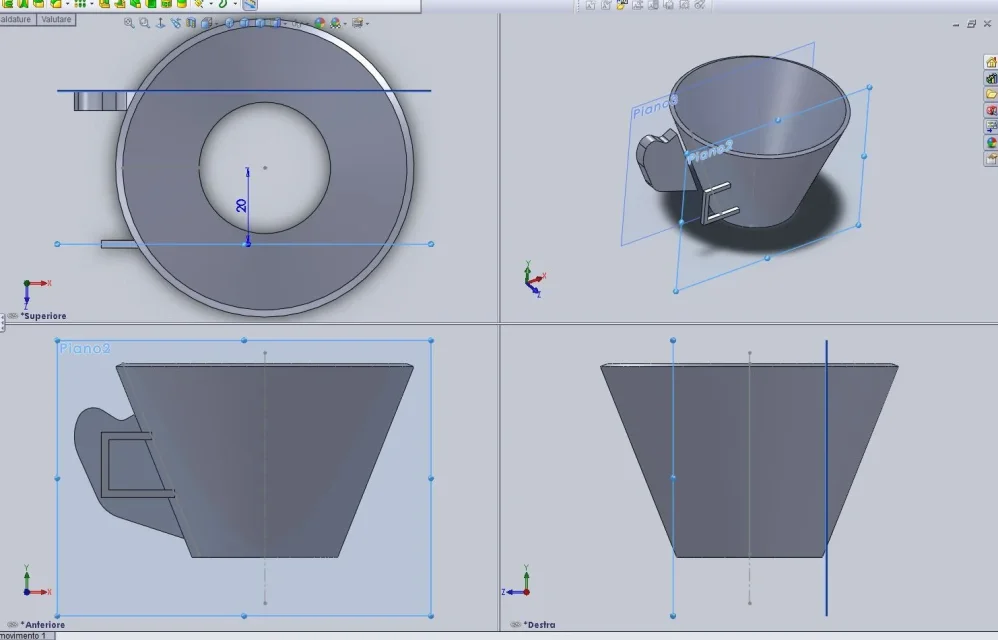Click the Edit Appearance color ball icon
This screenshot has height=640, width=998.
(x=320, y=23)
